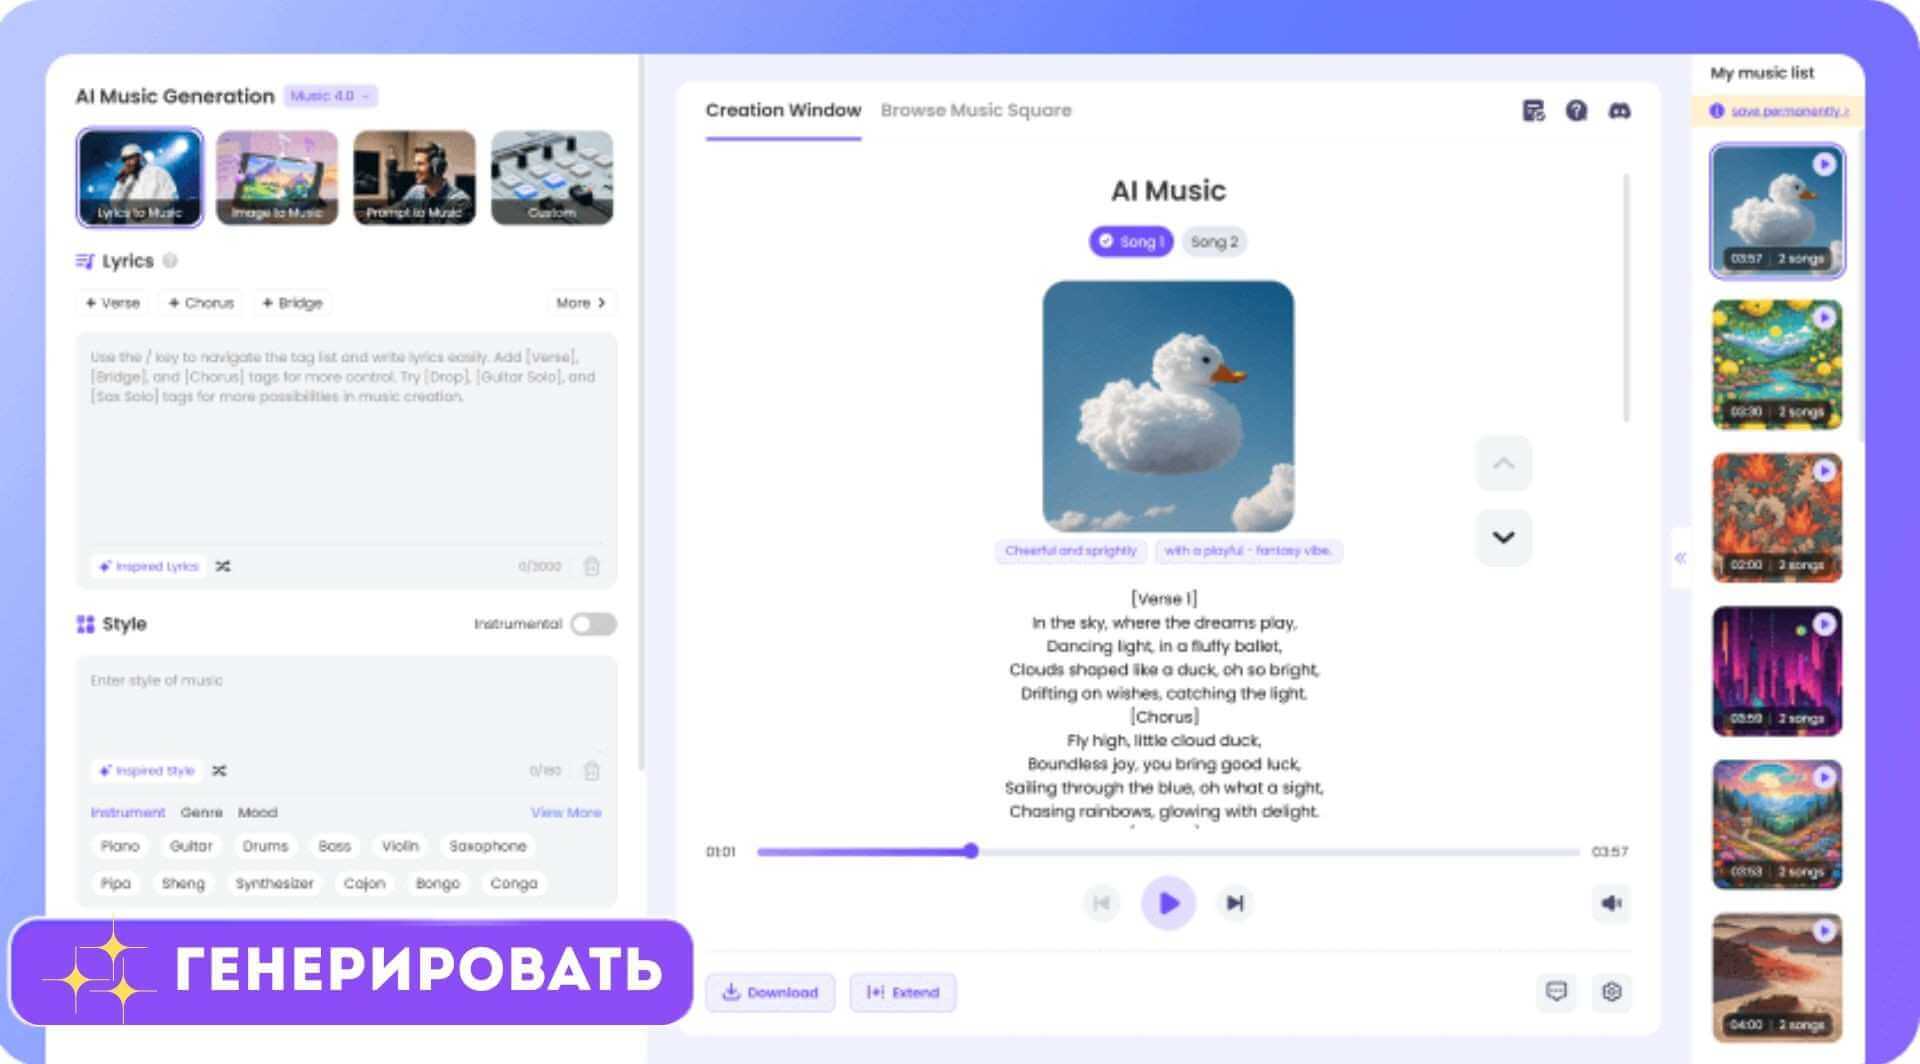
Task: Go to previous track with up chevron
Action: coord(1503,464)
